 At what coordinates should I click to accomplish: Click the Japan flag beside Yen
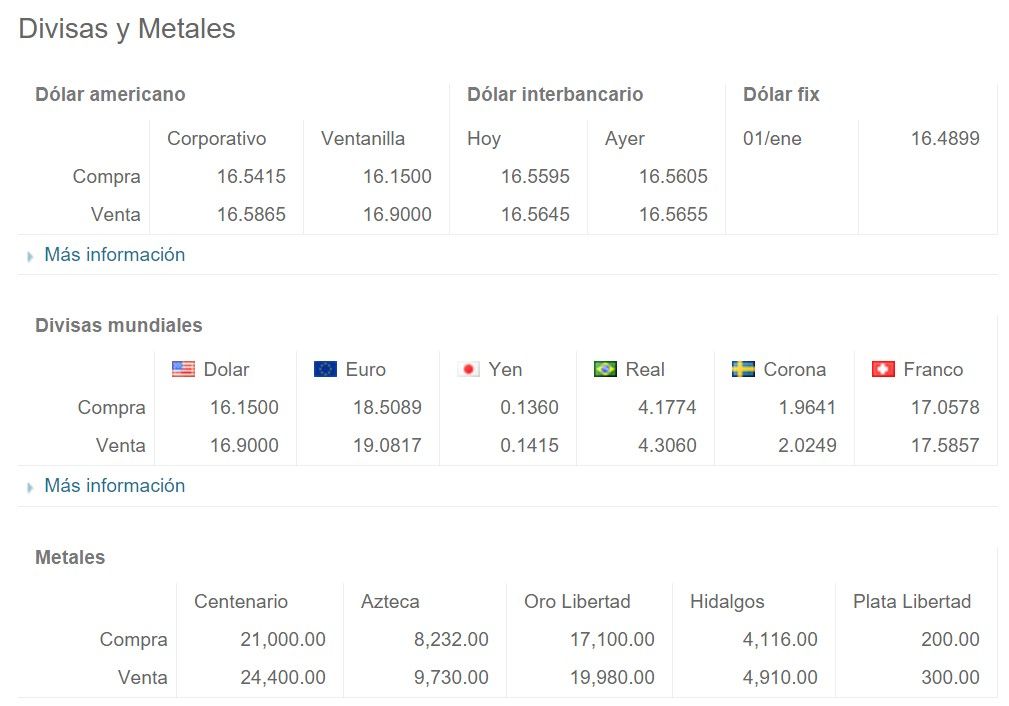tap(467, 369)
